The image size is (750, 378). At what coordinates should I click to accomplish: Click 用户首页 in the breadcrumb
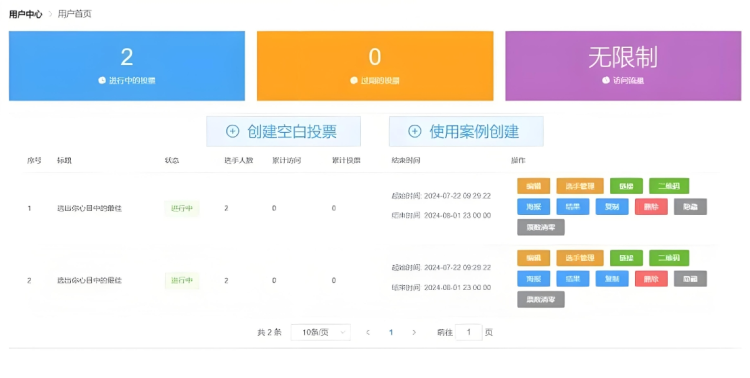pos(75,14)
